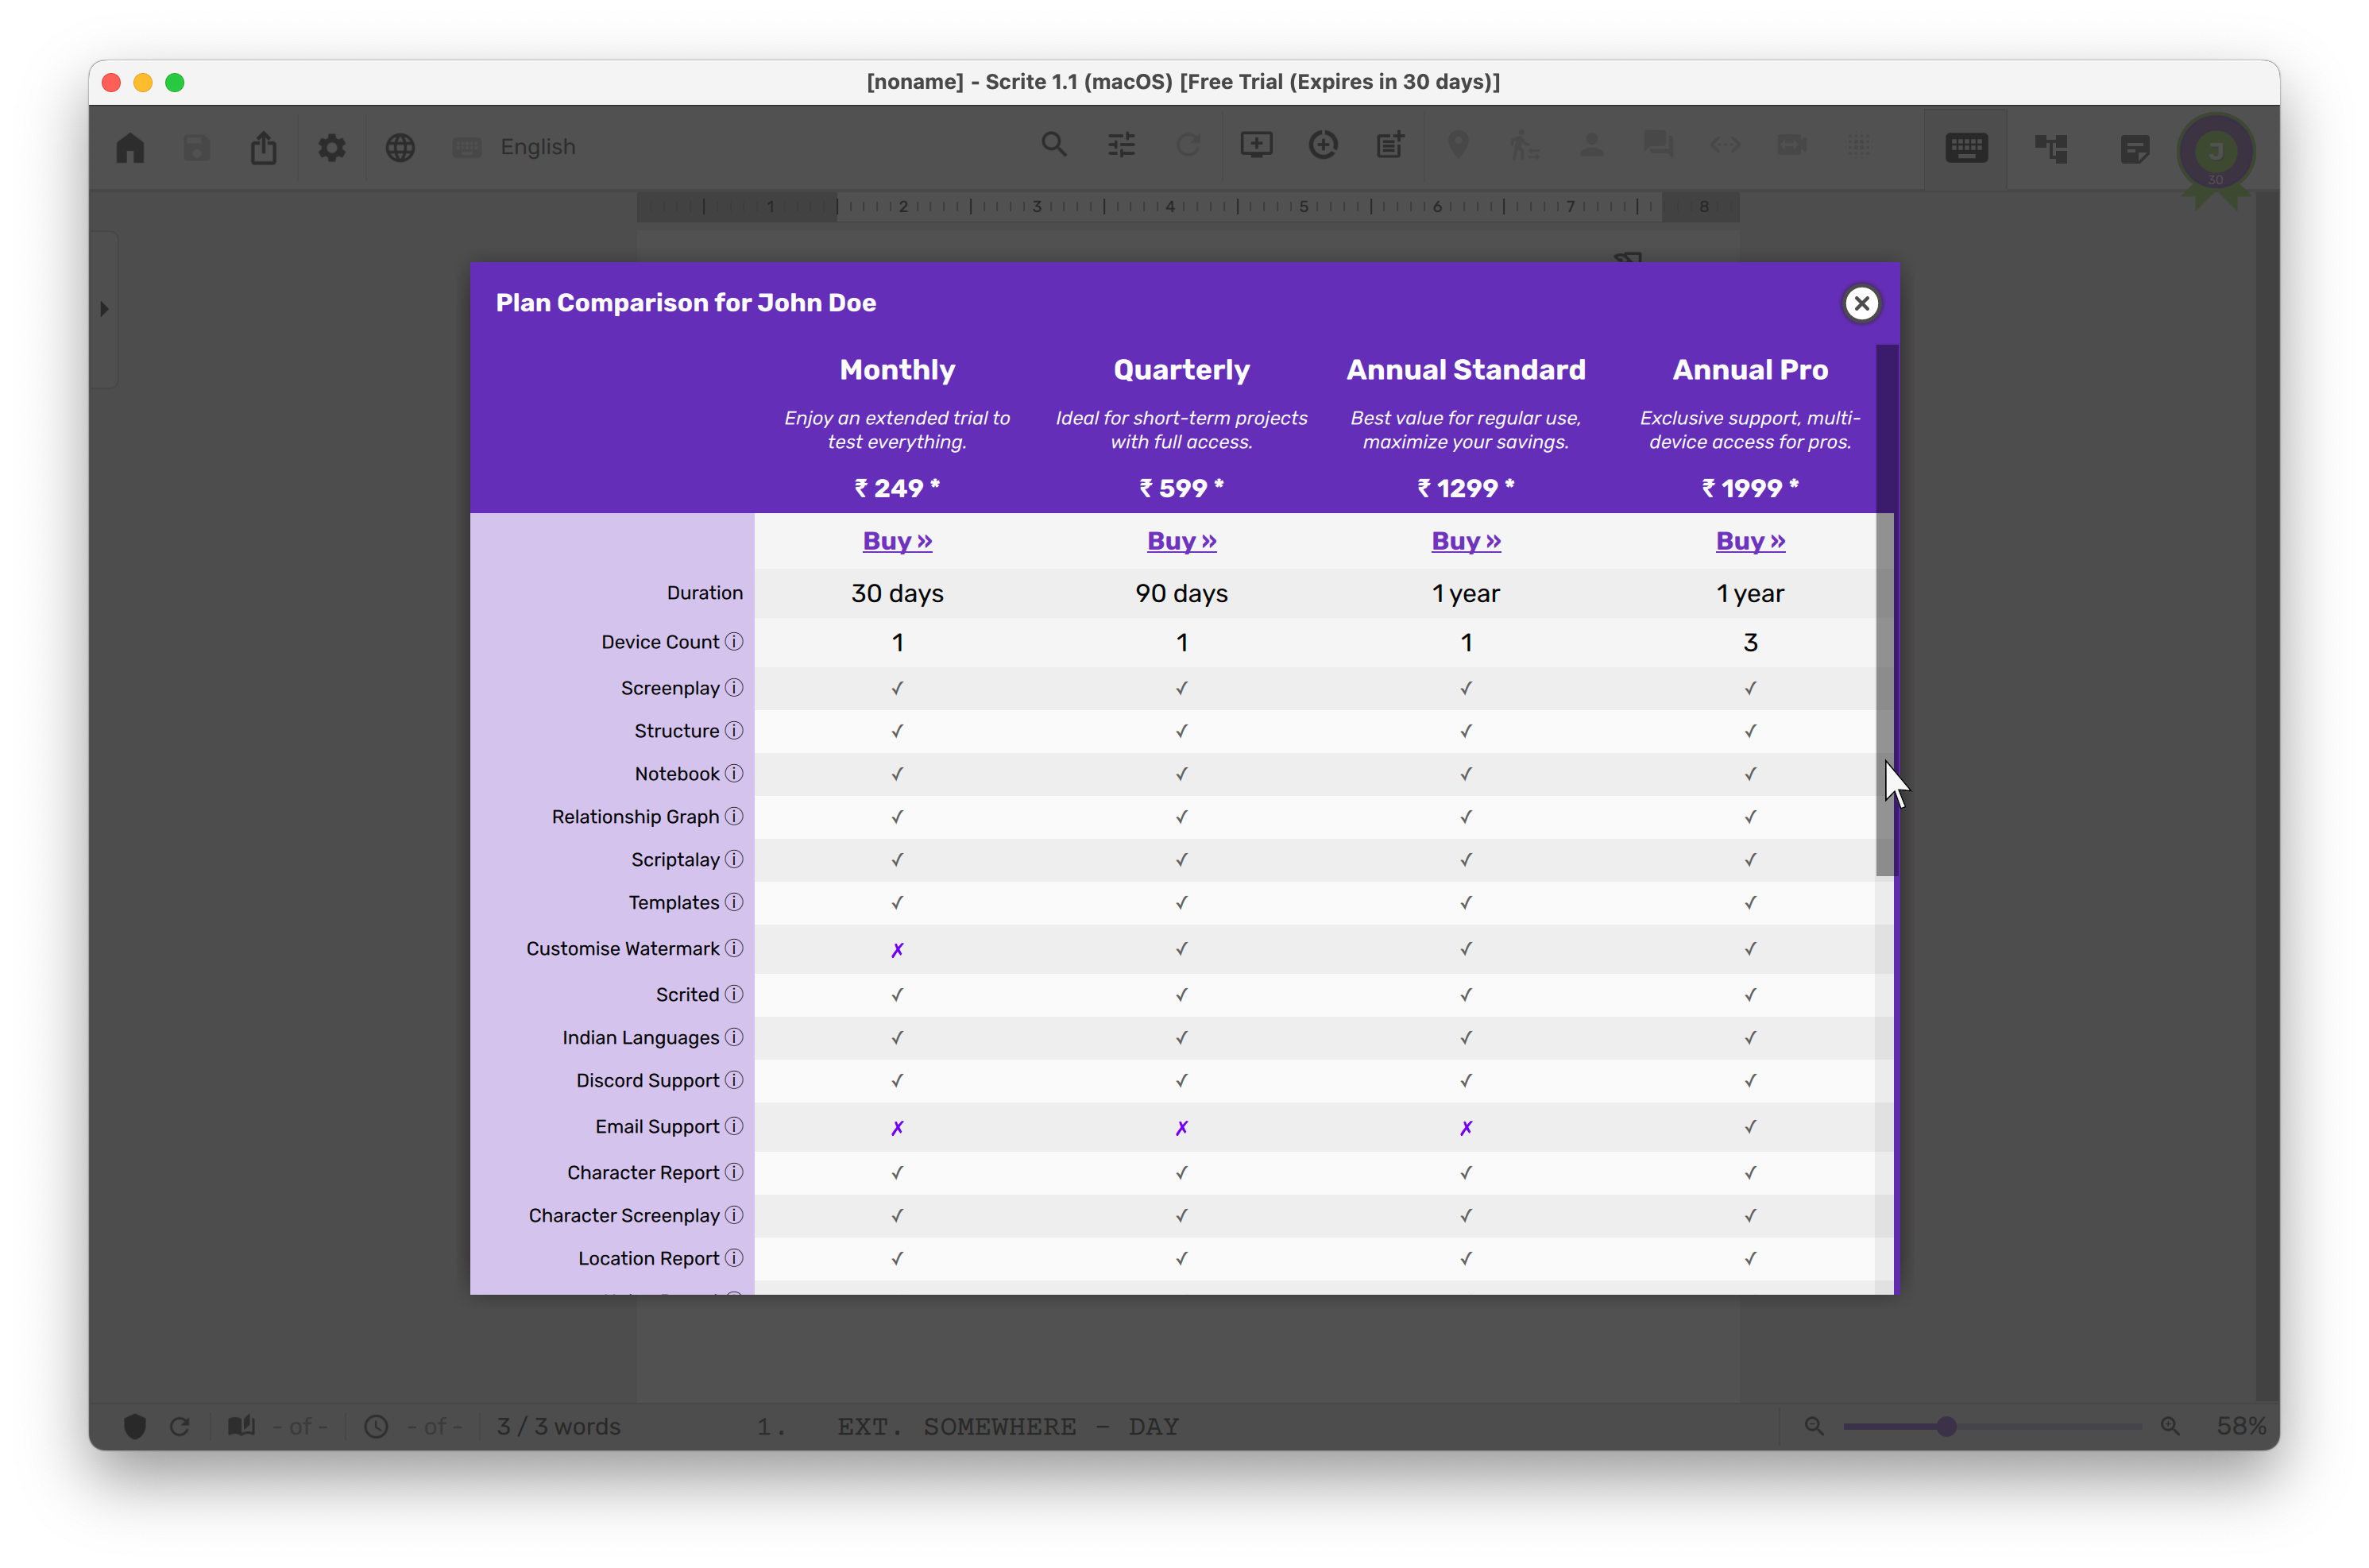Open info icon beside Customise Watermark

click(734, 948)
